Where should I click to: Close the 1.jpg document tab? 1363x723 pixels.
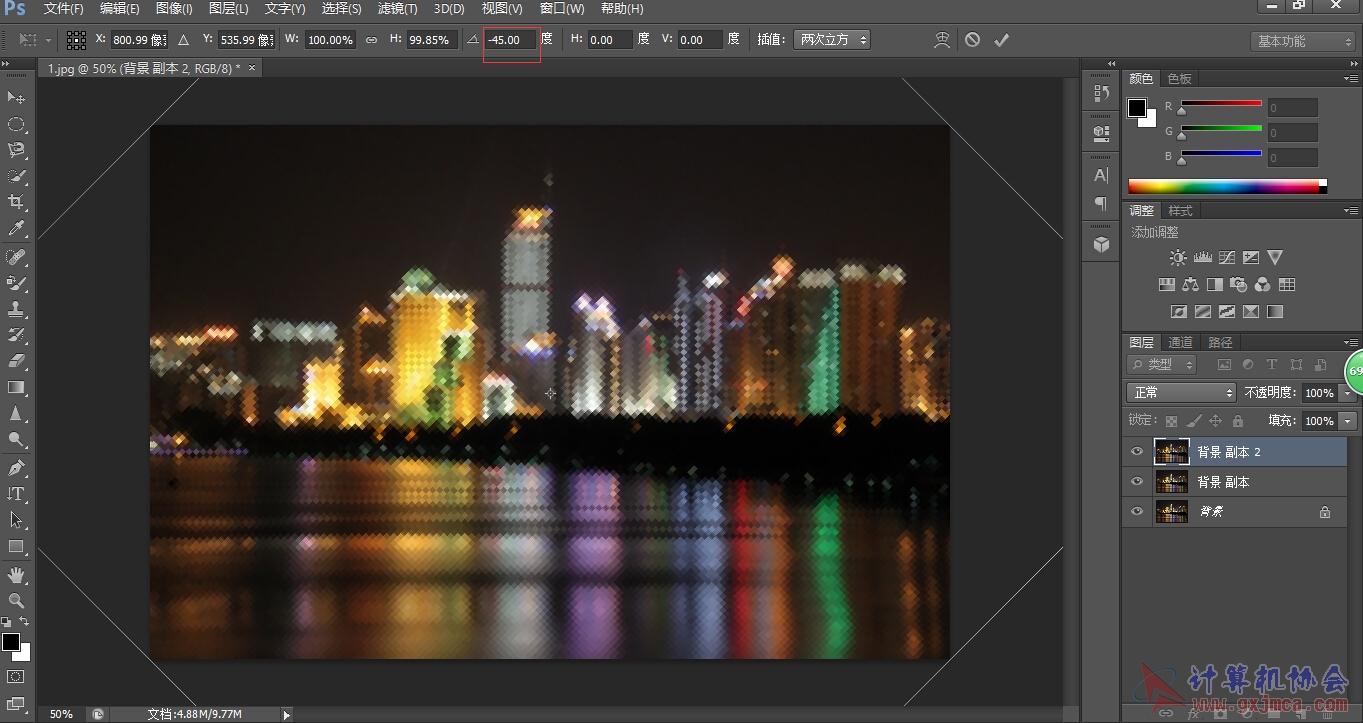[x=252, y=68]
